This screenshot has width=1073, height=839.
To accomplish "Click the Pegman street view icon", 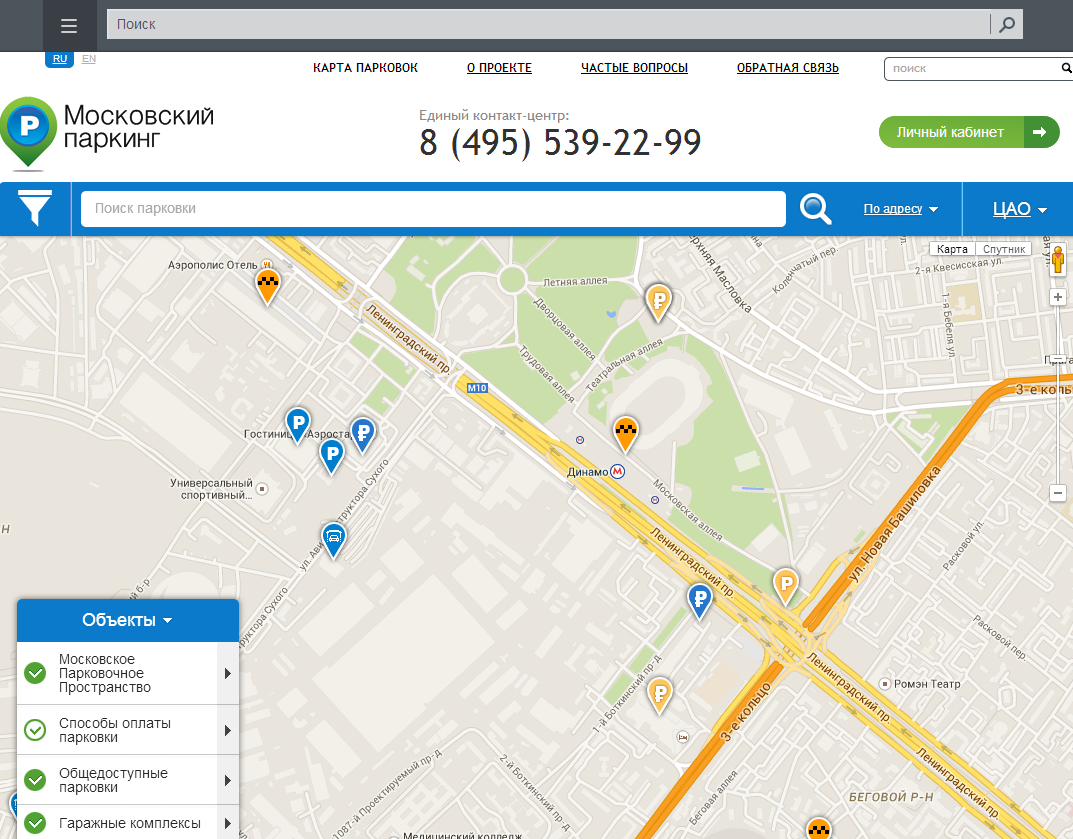I will point(1058,261).
